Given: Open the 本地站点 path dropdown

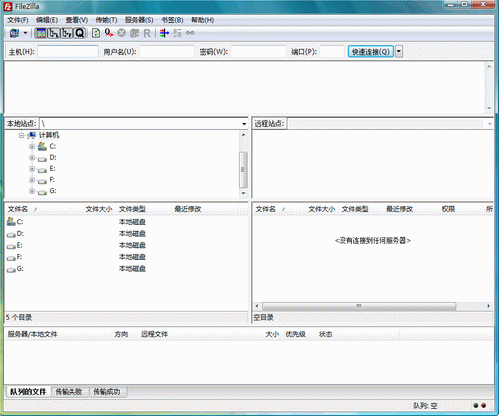Looking at the screenshot, I should (244, 124).
